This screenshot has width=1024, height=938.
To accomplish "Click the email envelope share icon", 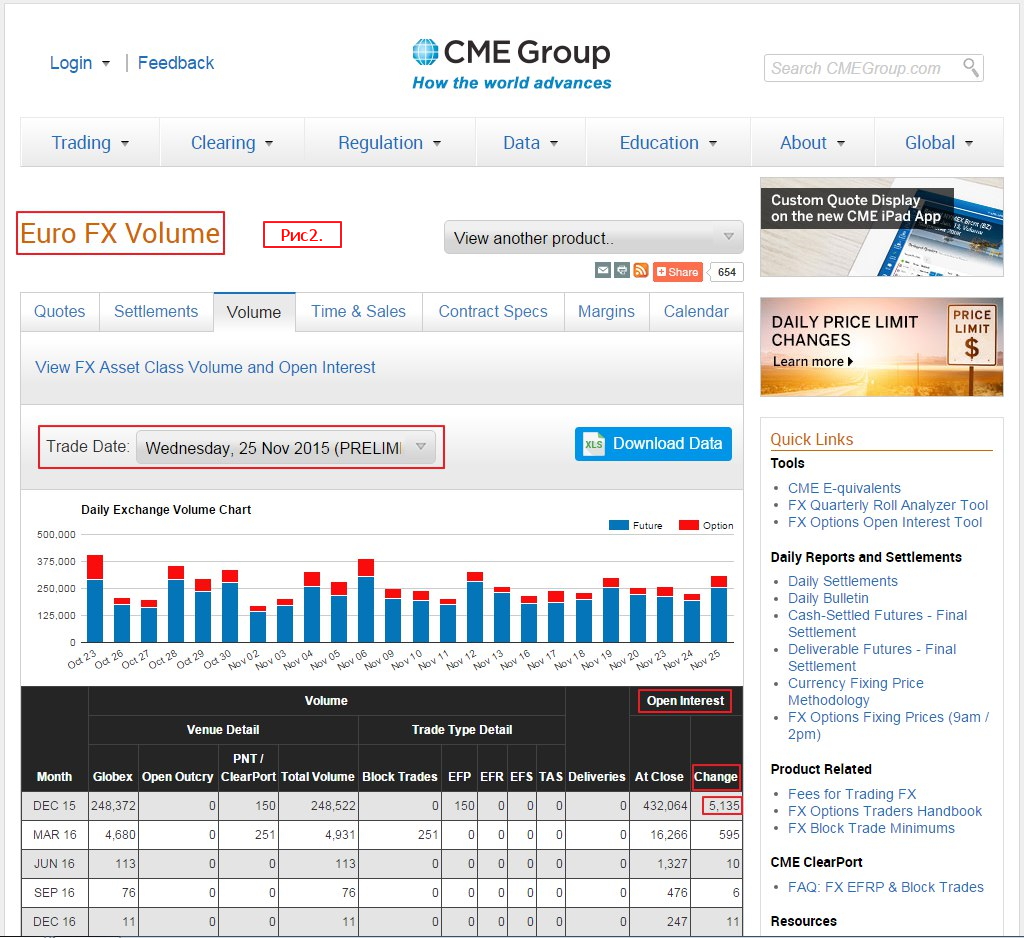I will click(603, 270).
